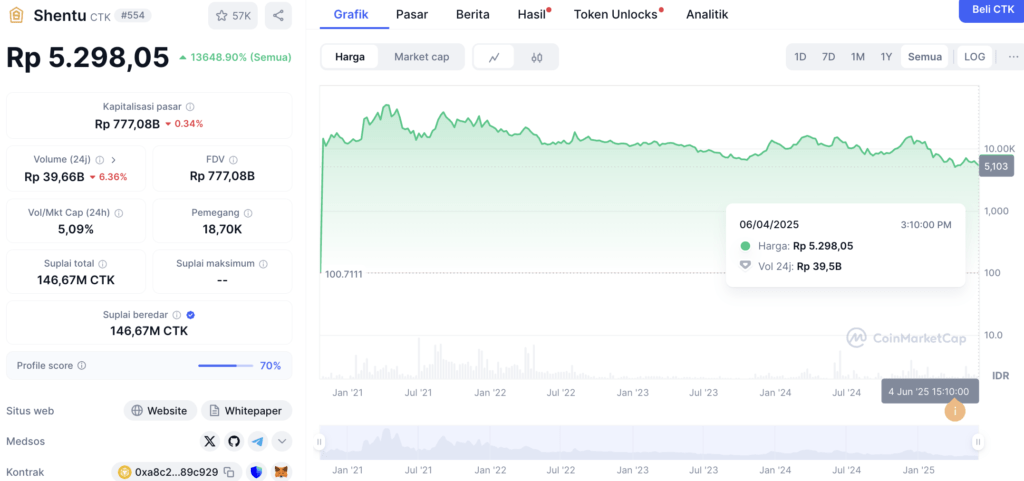Switch chart to Market cap view
This screenshot has width=1024, height=481.
(x=421, y=57)
